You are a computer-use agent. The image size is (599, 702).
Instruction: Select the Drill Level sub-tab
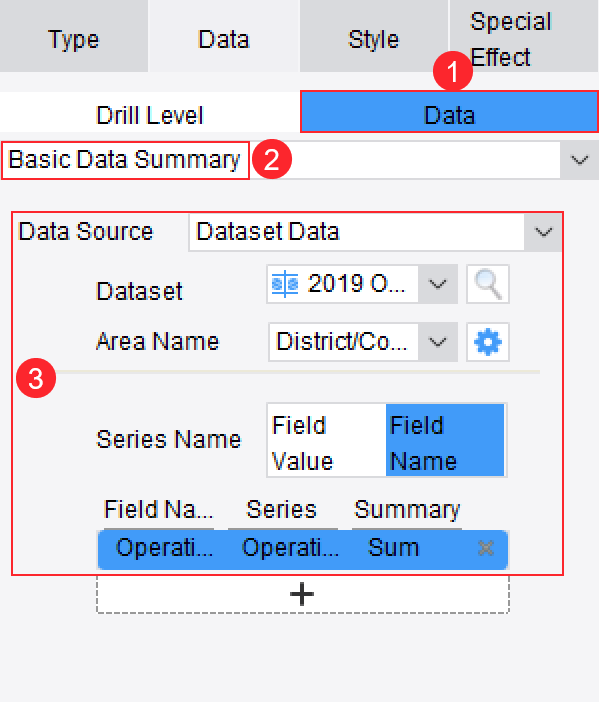[x=150, y=112]
